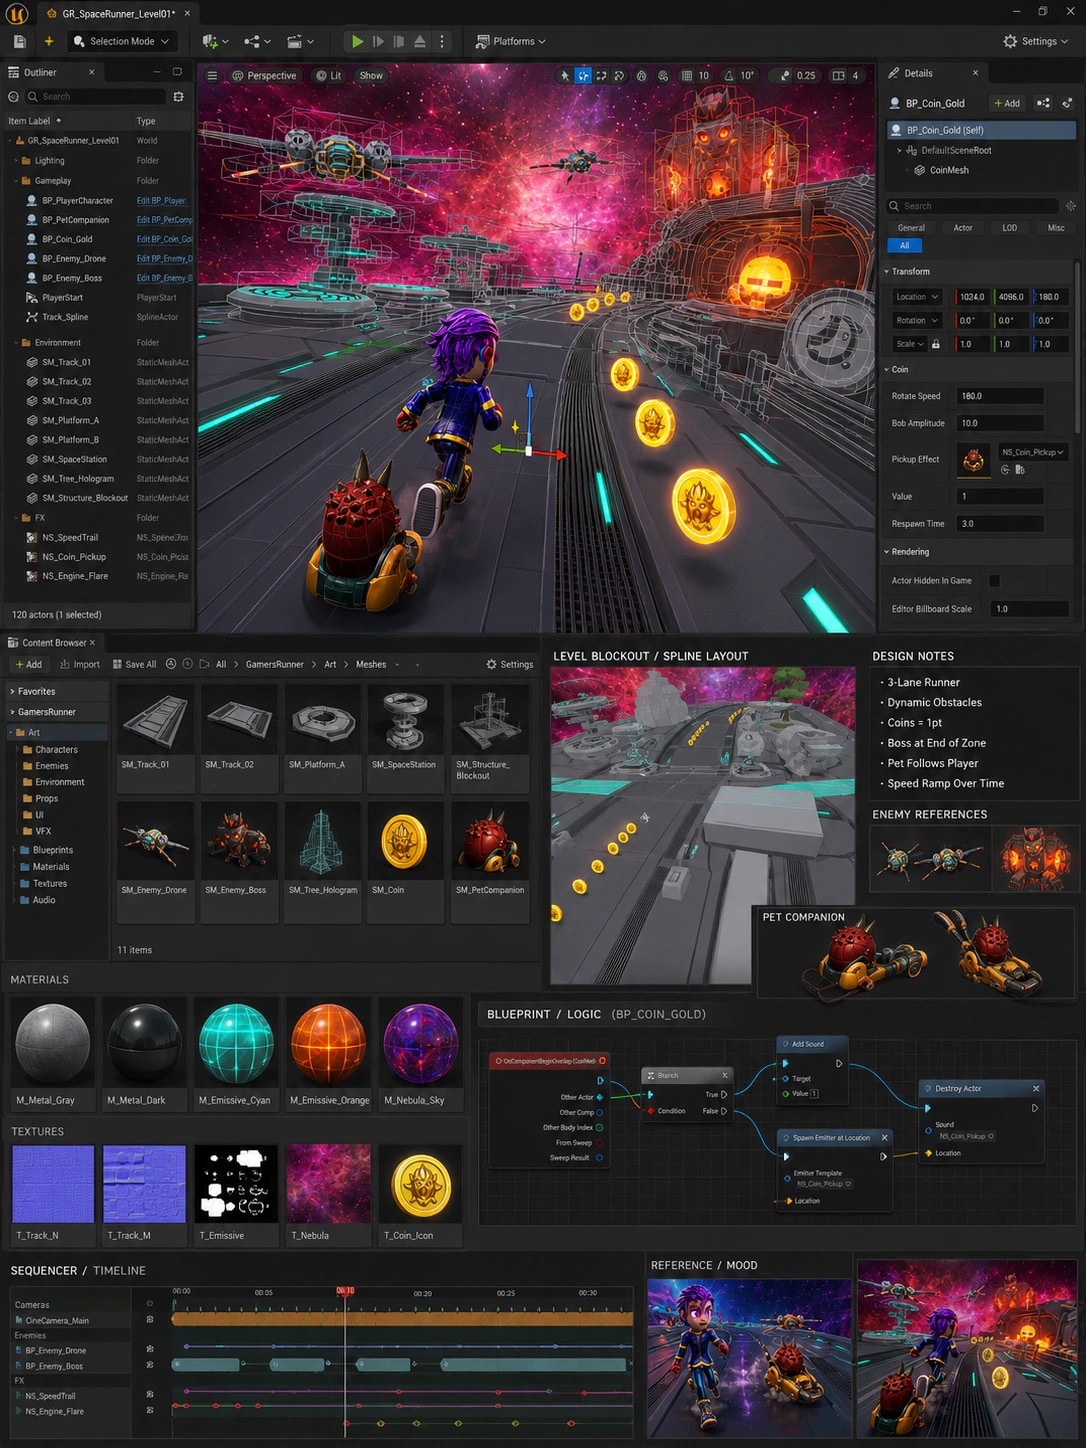Viewport: 1086px width, 1448px height.
Task: Toggle world/local coordinate space globe icon
Action: [642, 76]
